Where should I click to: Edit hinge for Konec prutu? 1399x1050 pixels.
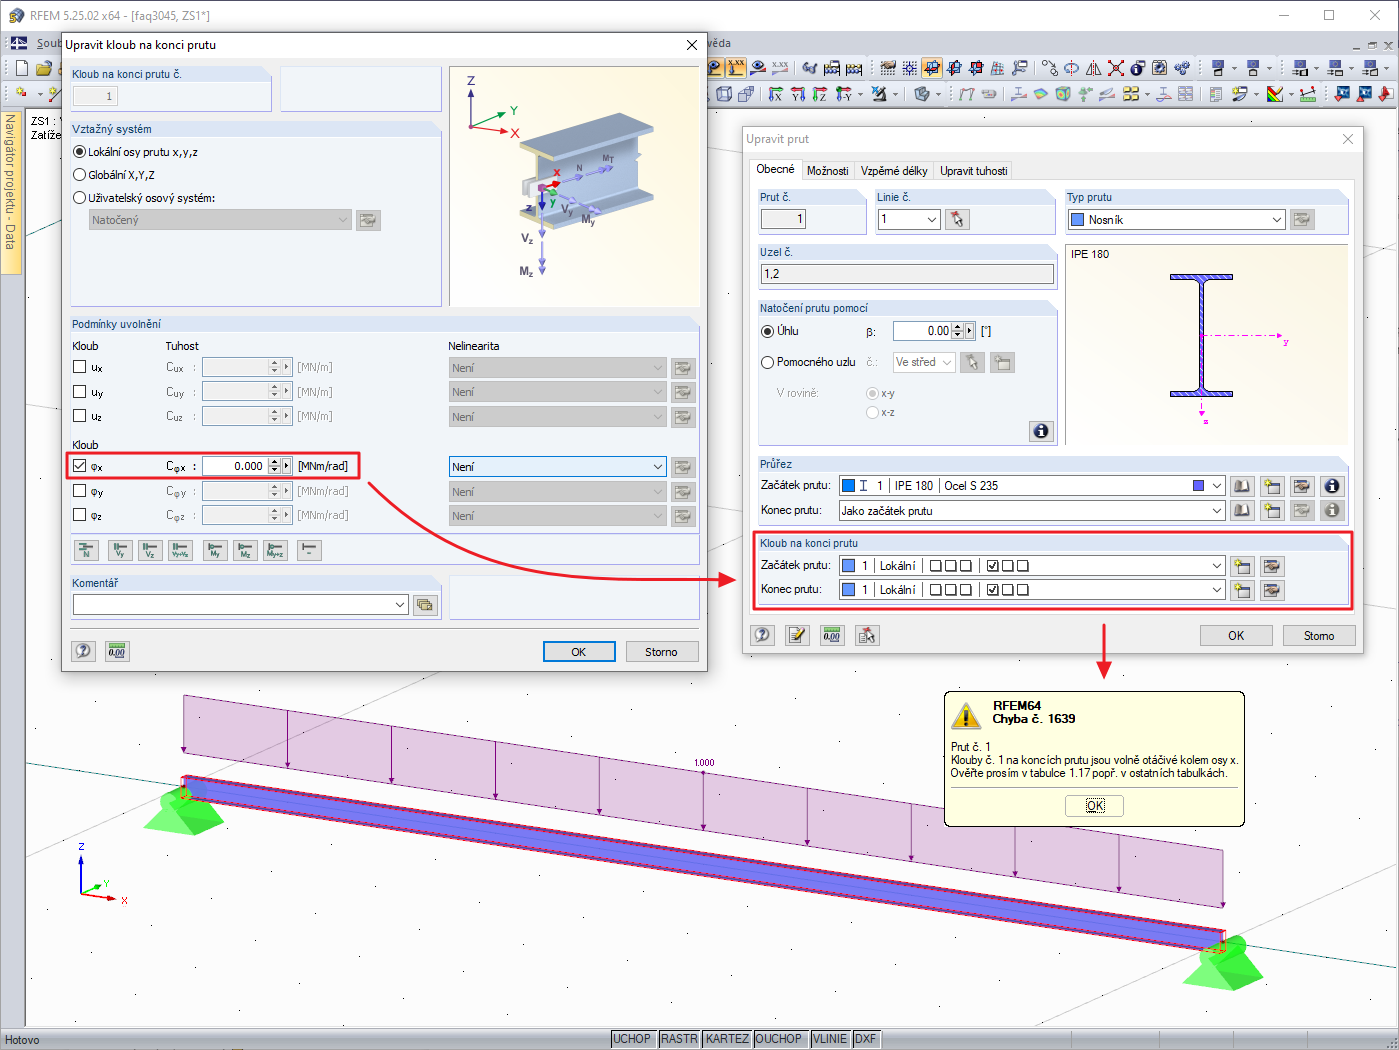(x=1272, y=590)
